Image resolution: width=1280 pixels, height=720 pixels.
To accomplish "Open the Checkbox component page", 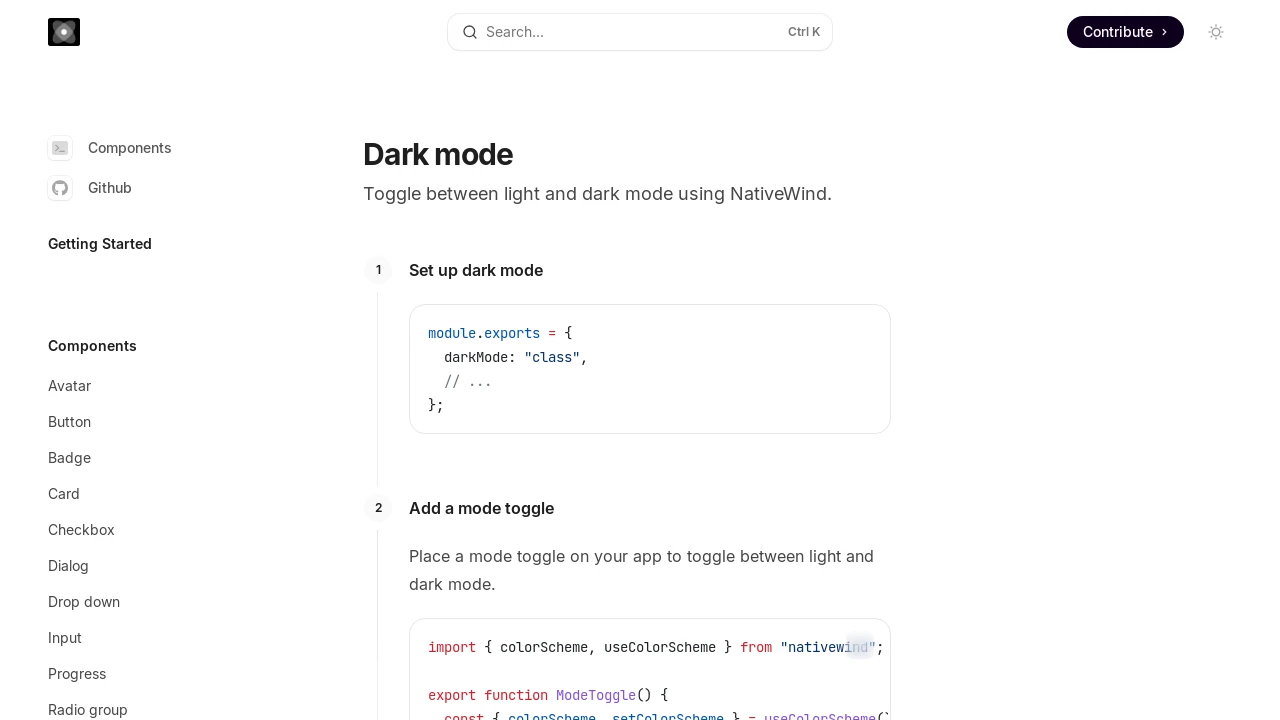I will click(81, 530).
